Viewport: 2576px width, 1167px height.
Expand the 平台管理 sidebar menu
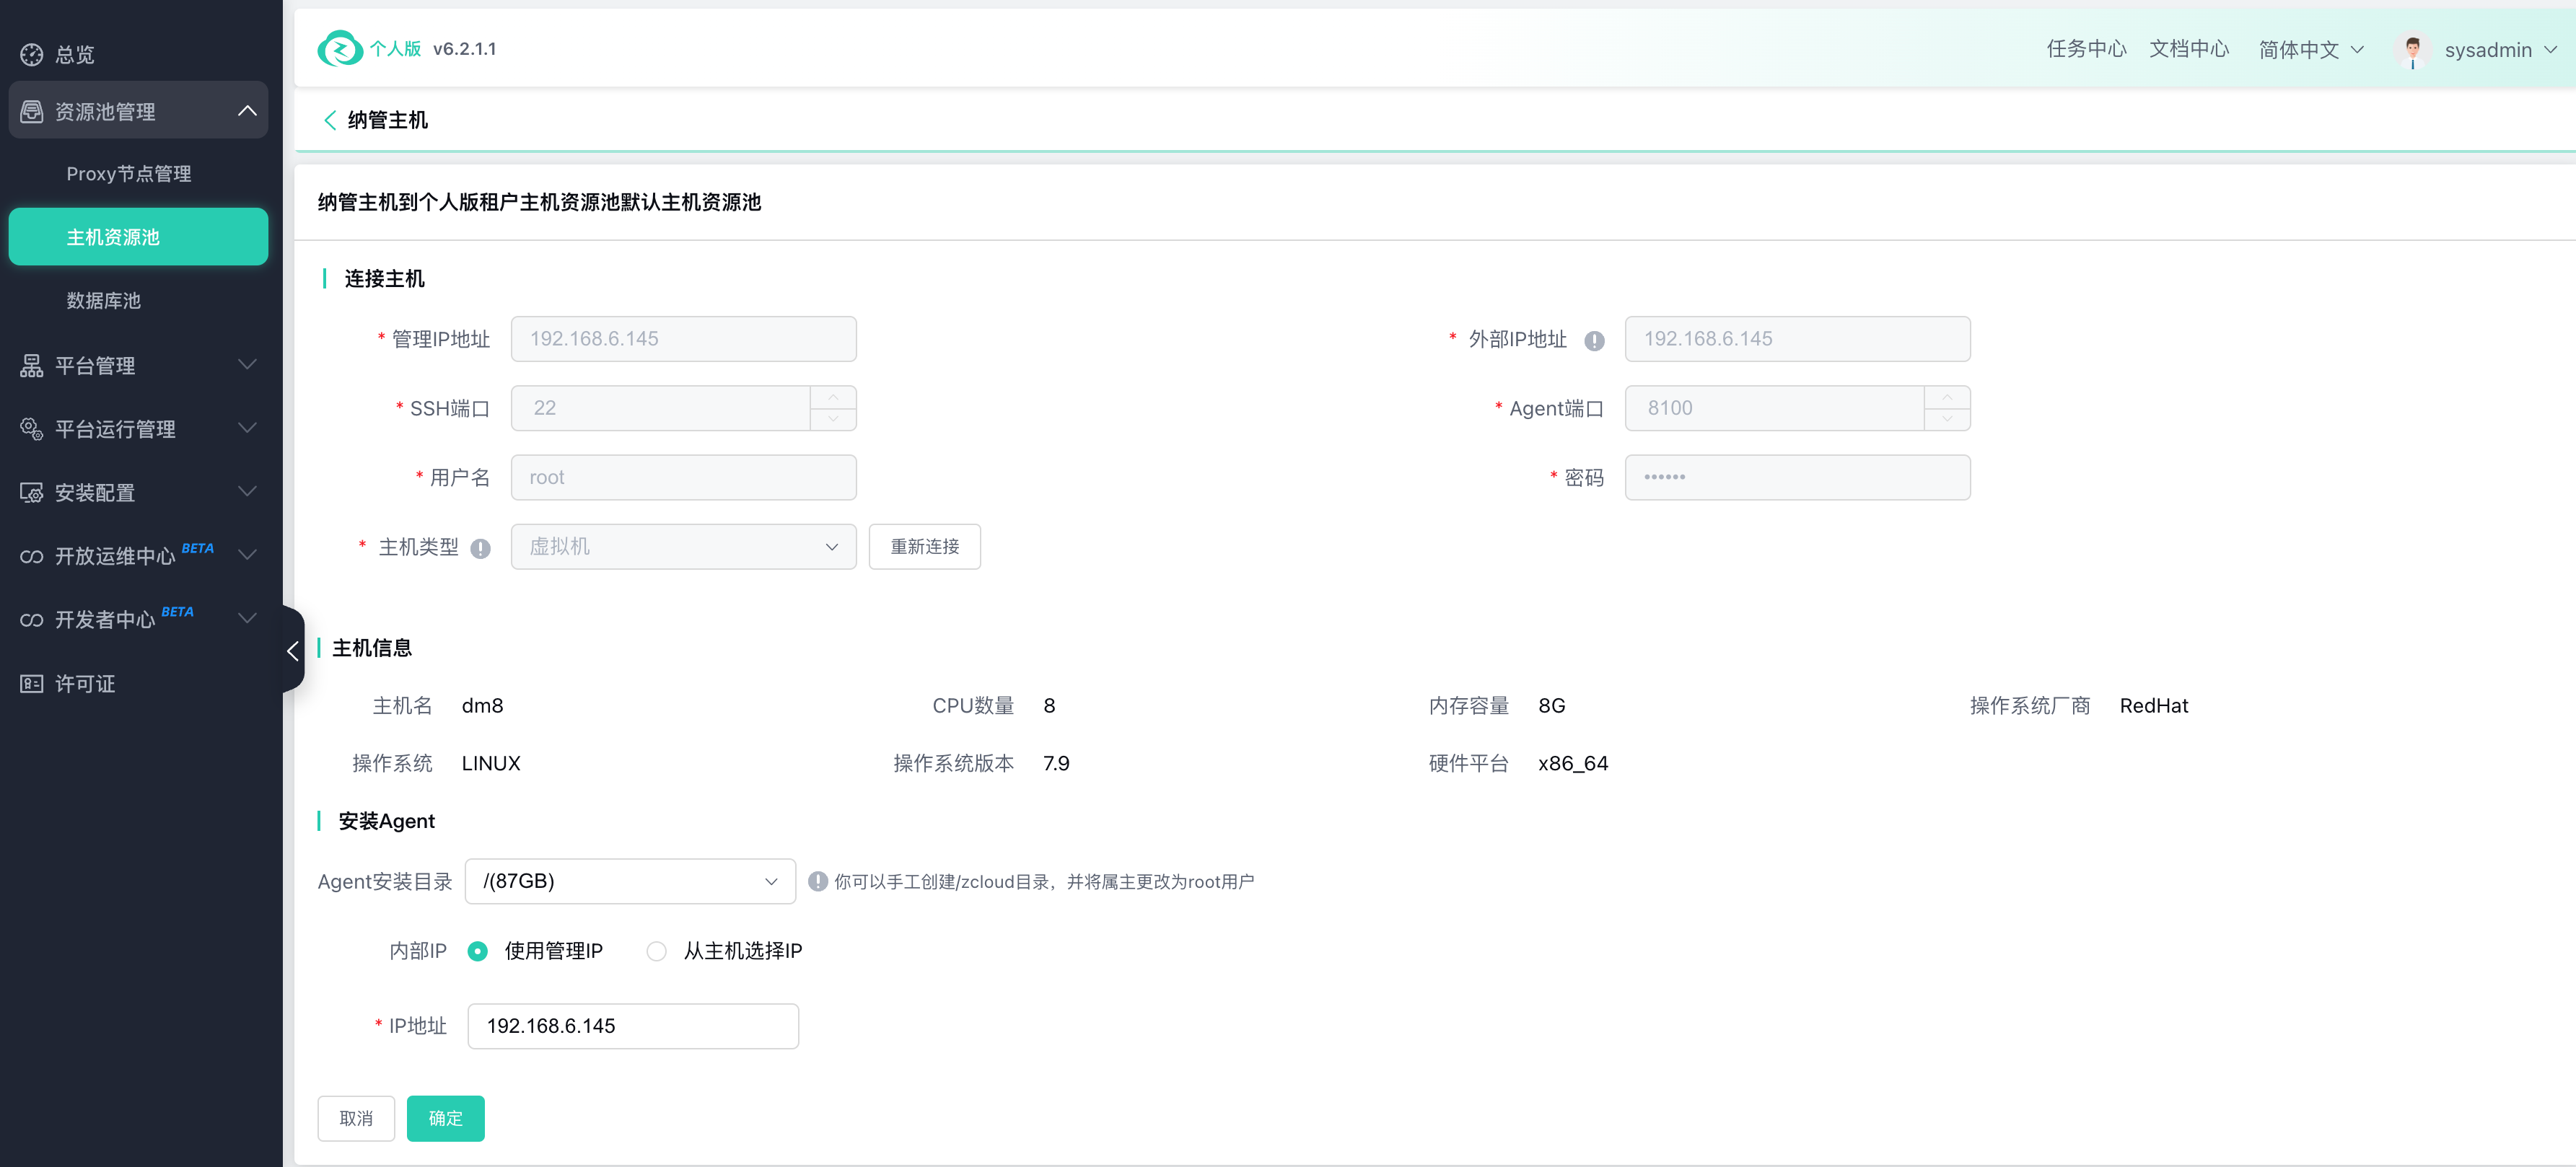coord(138,365)
